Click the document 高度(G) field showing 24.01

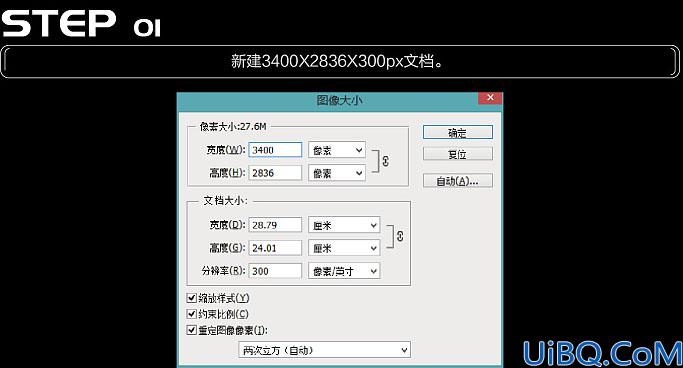click(275, 248)
